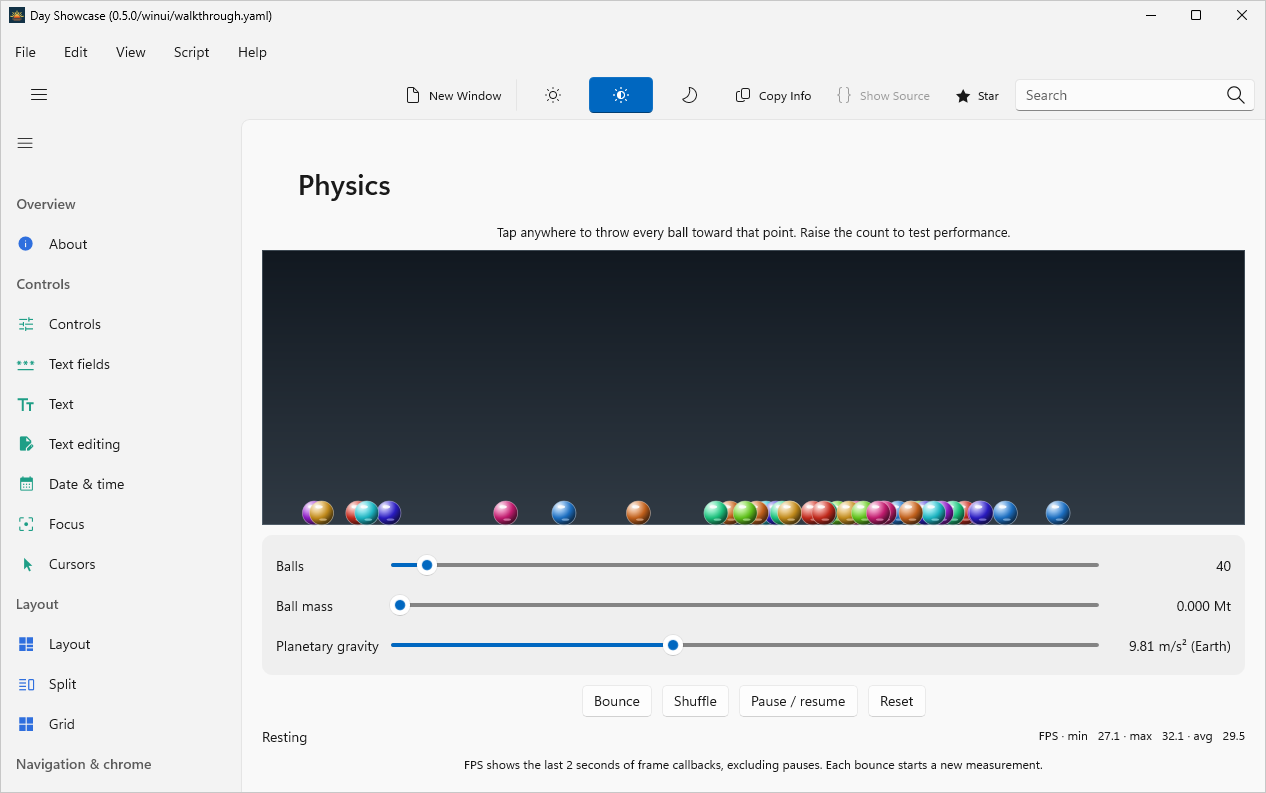
Task: Click the search magnifier icon
Action: click(1236, 95)
